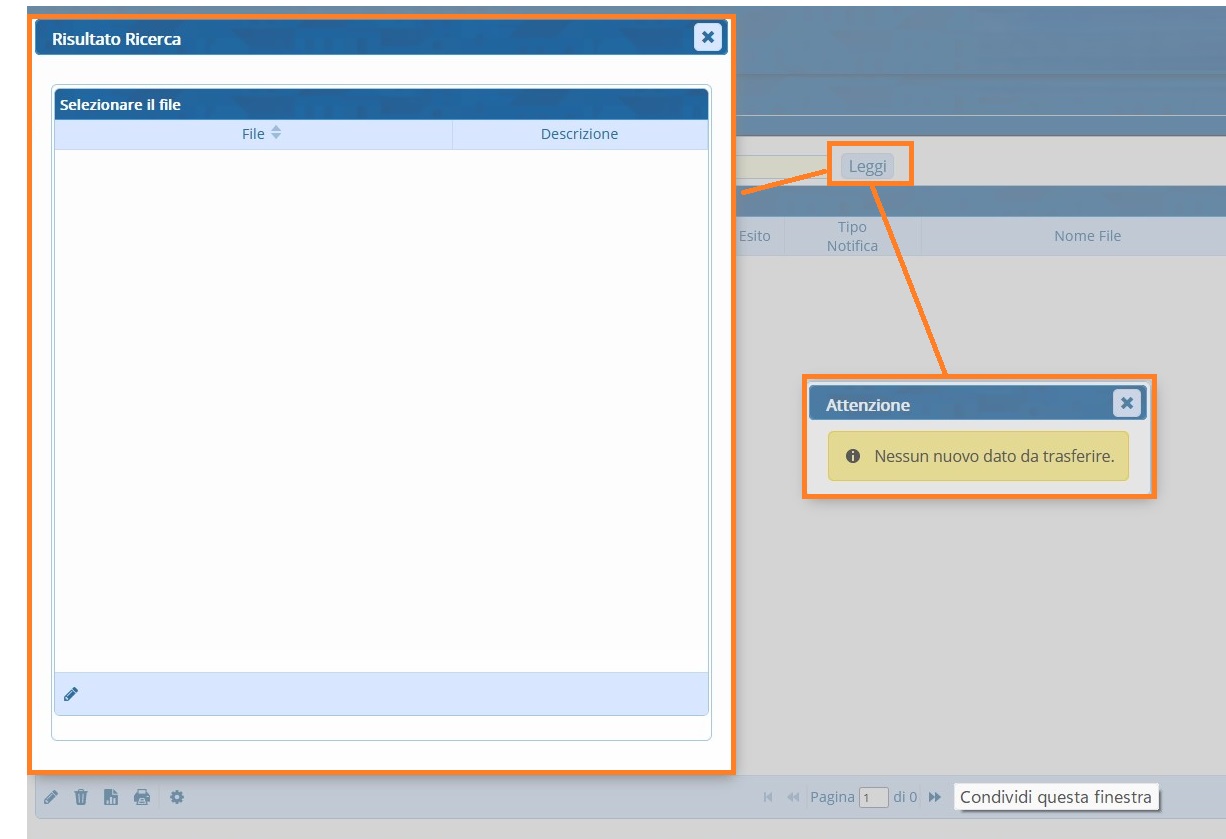
Task: Click Condividi questa finestra label
Action: pyautogui.click(x=1055, y=797)
